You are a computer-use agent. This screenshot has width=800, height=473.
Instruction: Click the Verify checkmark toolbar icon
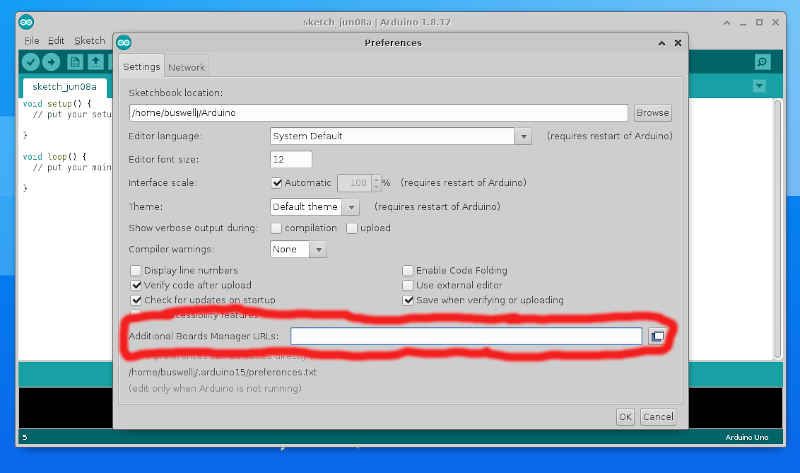pos(31,62)
